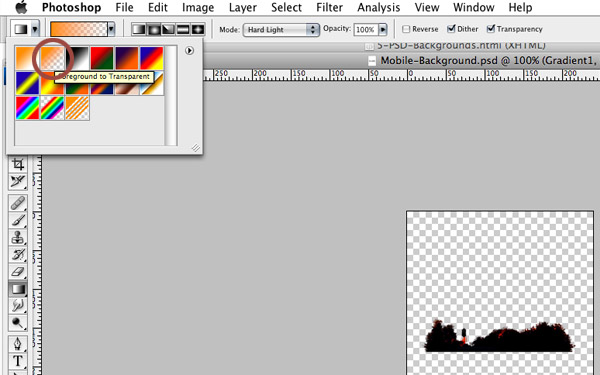This screenshot has height=375, width=600.
Task: Pick the Blue, Yellow, Blue gradient preset
Action: 27,83
